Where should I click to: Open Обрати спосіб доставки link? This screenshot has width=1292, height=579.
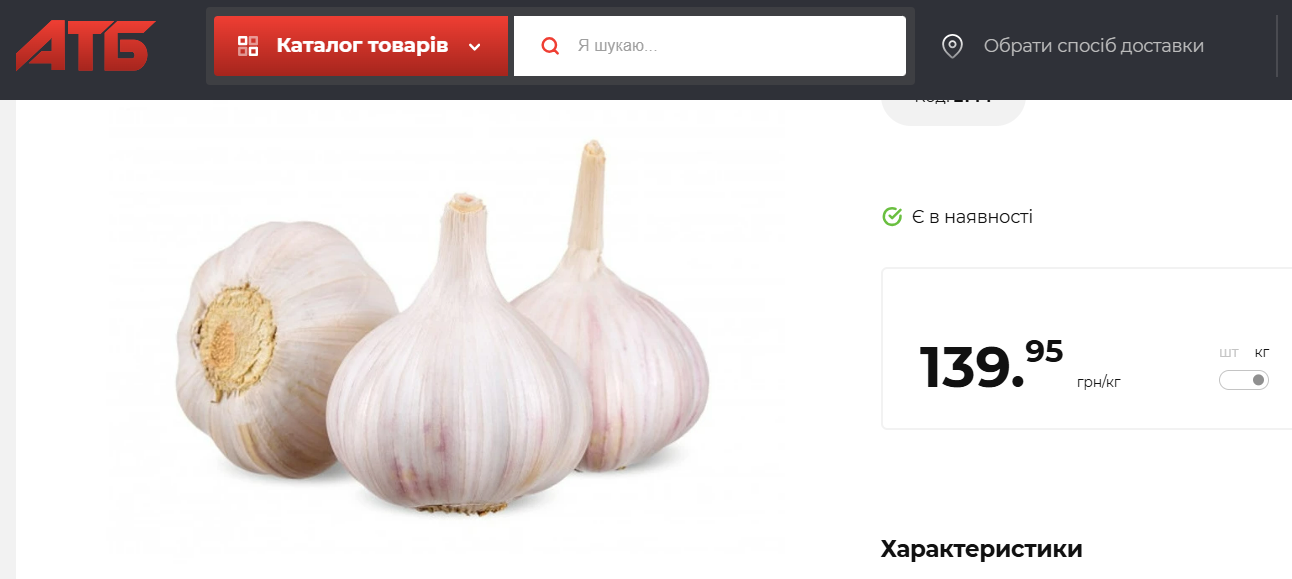(x=1094, y=46)
